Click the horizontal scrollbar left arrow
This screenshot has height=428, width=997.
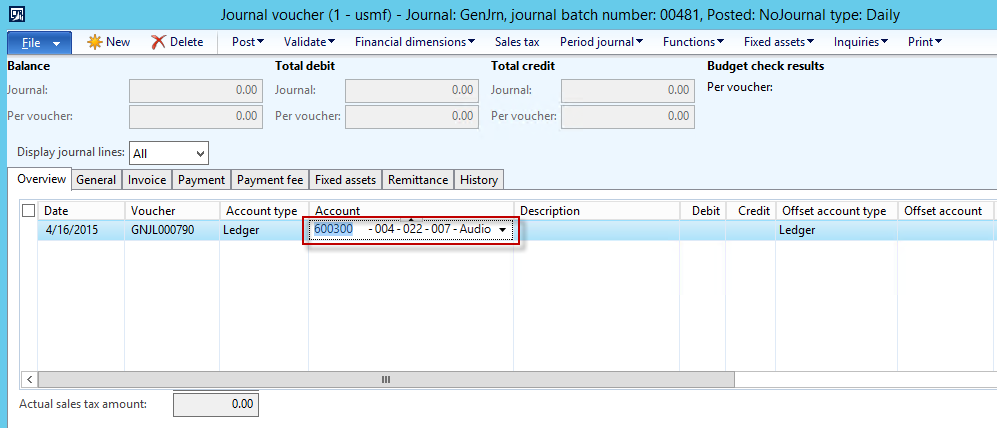pos(29,380)
